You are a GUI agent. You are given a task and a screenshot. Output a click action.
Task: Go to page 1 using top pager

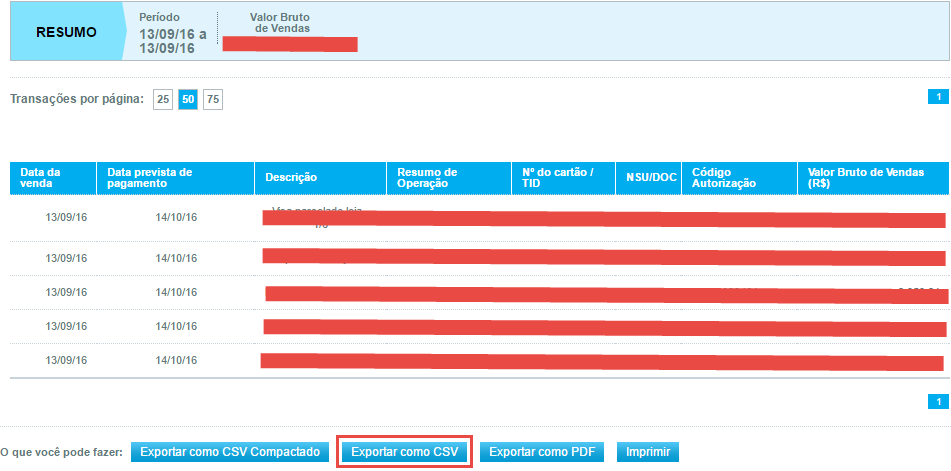click(938, 97)
